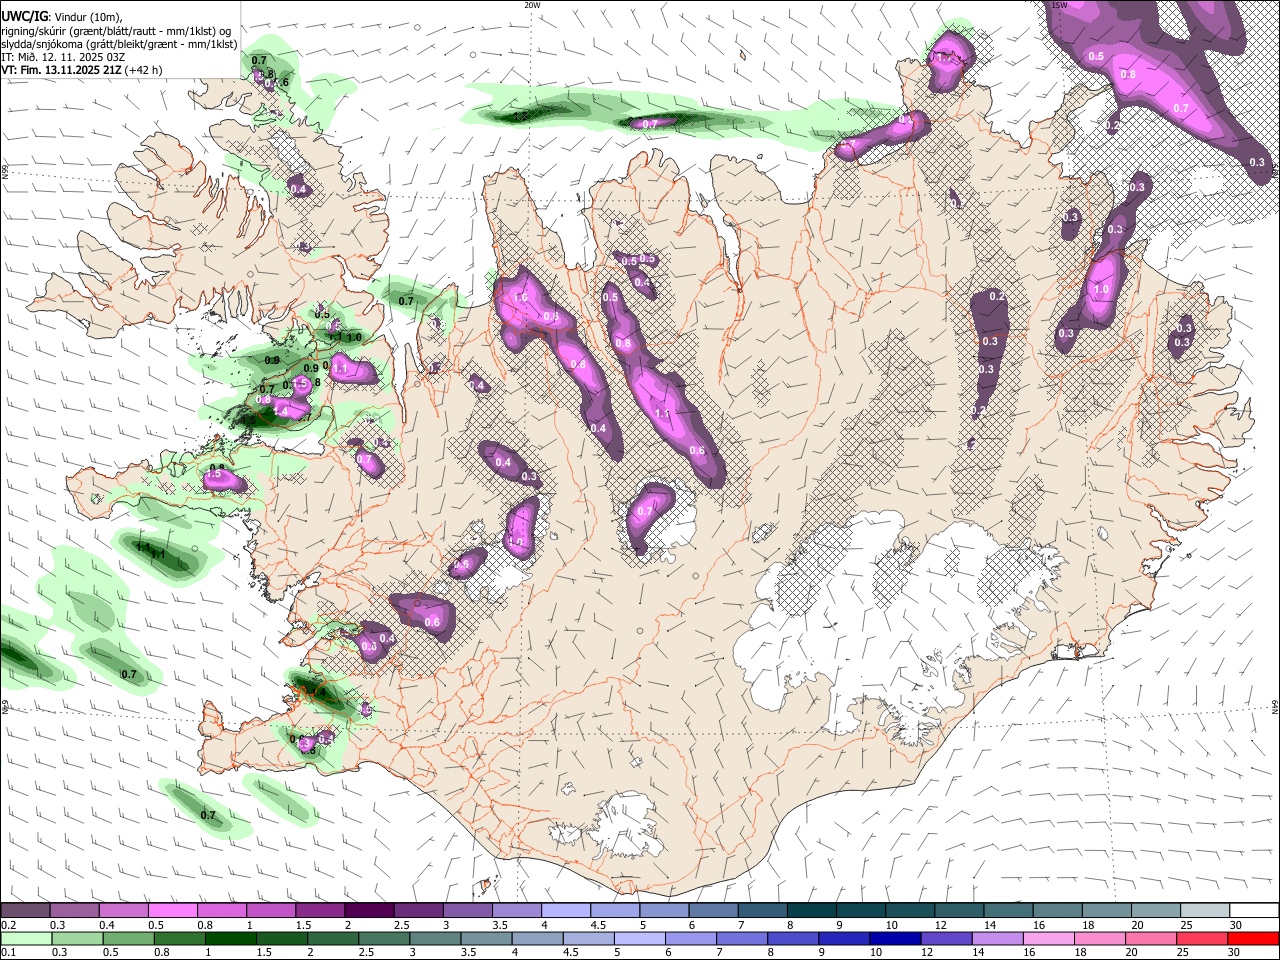
Task: Pick the grey-teal 16–18 snow legend swatch
Action: pyautogui.click(x=1058, y=911)
